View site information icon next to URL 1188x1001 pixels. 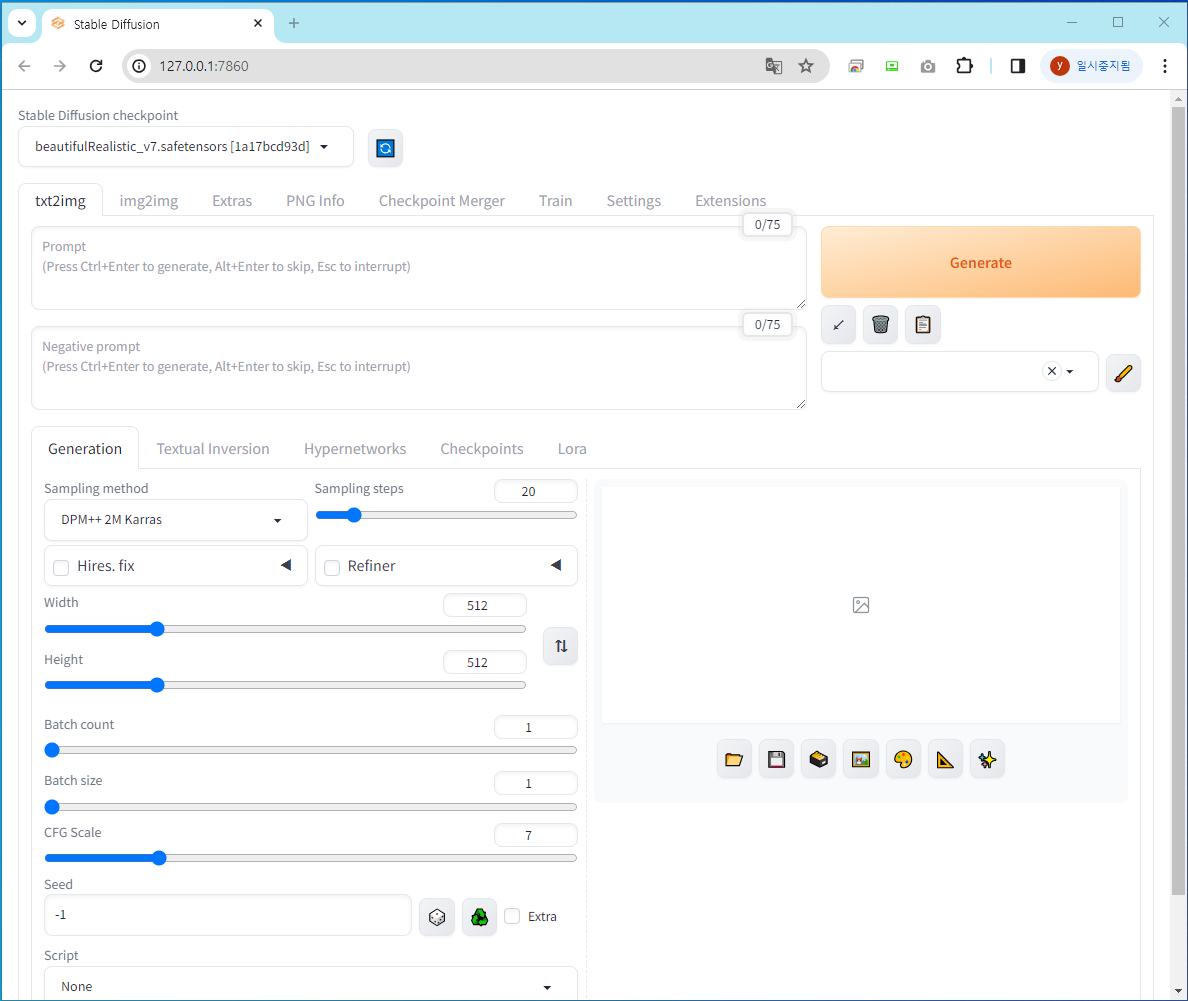[139, 66]
